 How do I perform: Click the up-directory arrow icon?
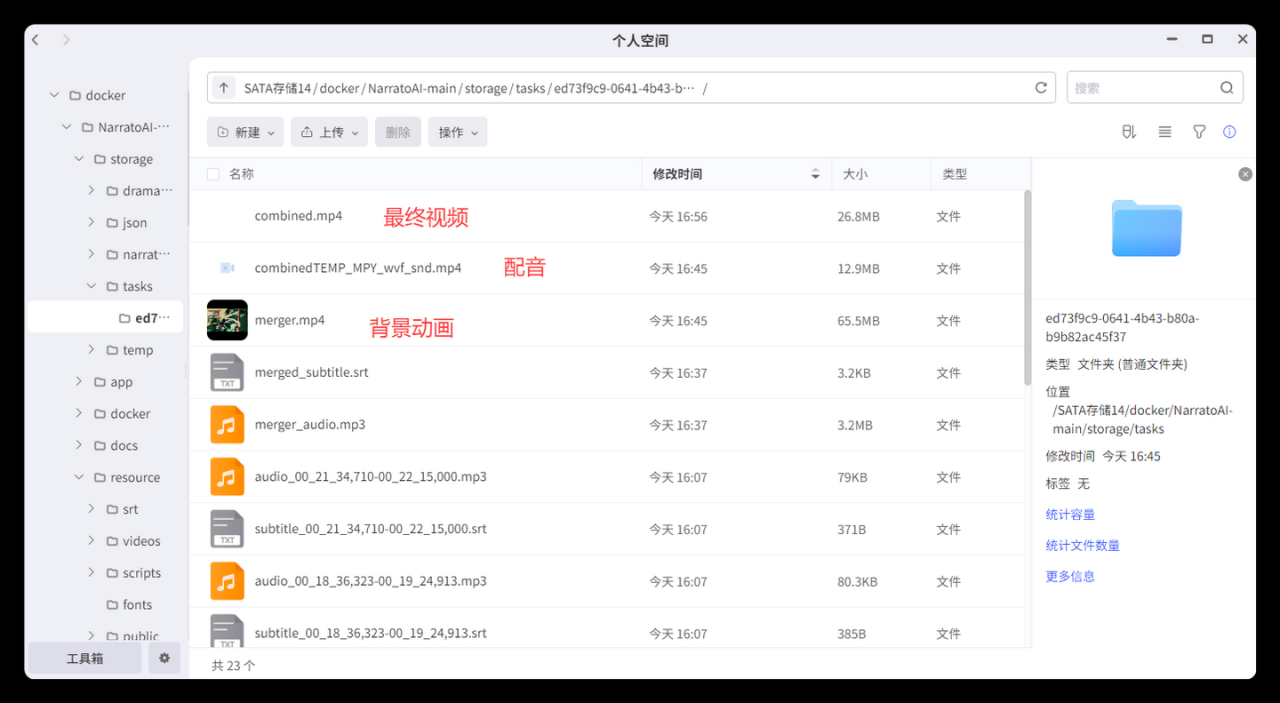[224, 88]
